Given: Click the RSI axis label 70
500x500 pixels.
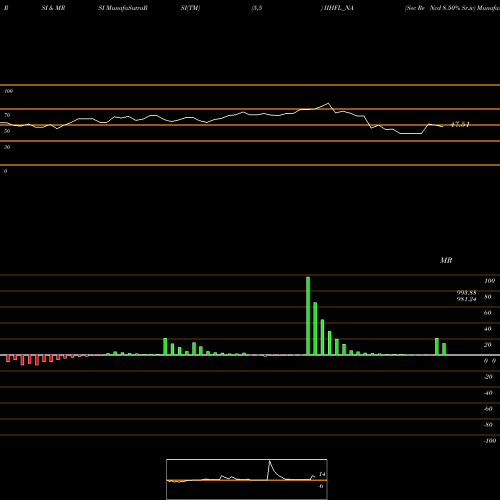Looking at the screenshot, I should pyautogui.click(x=7, y=115).
